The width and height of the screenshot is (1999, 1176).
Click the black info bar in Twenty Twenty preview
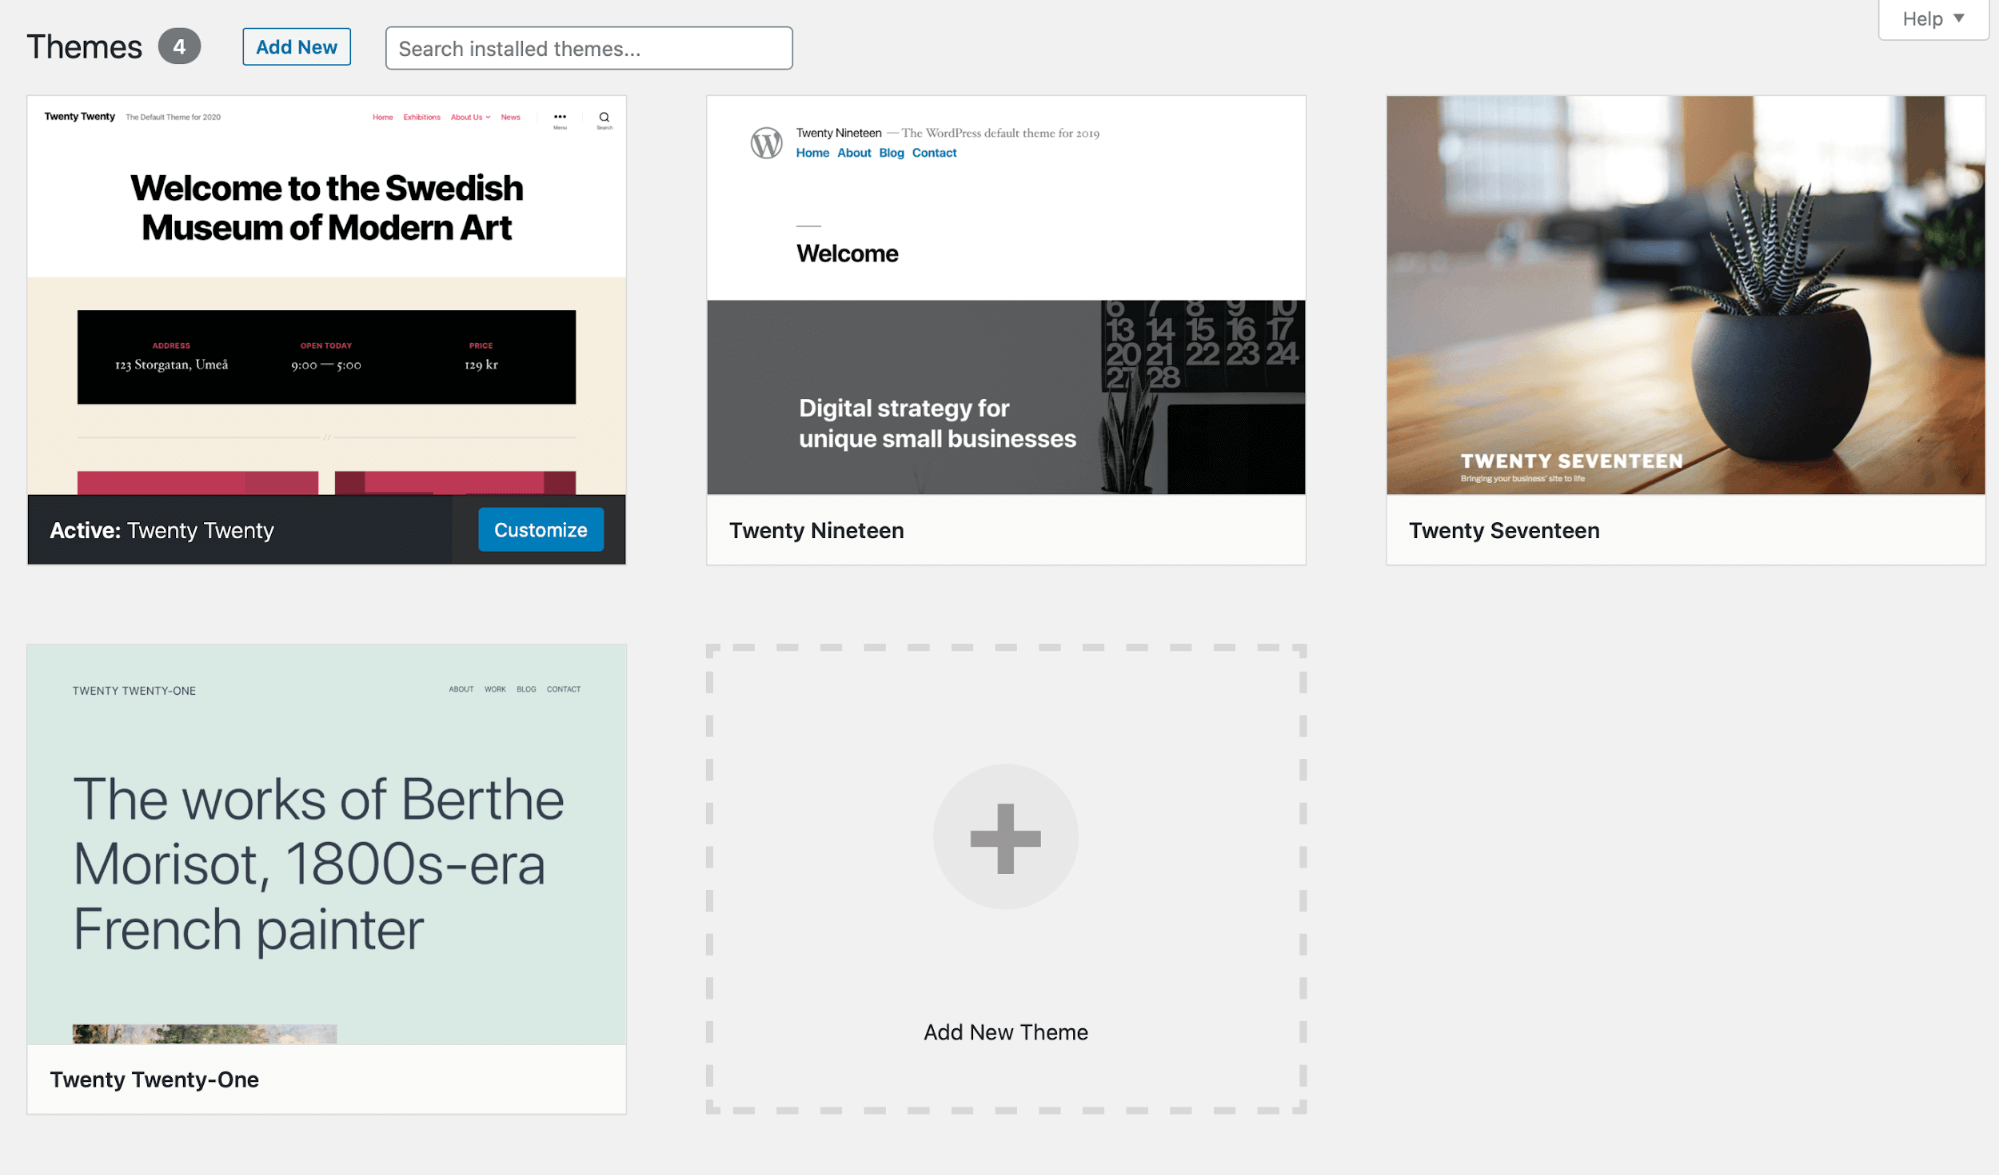(x=326, y=357)
